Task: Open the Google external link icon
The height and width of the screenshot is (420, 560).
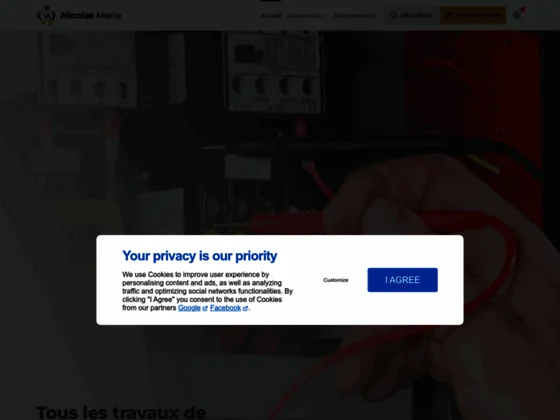Action: pos(205,308)
